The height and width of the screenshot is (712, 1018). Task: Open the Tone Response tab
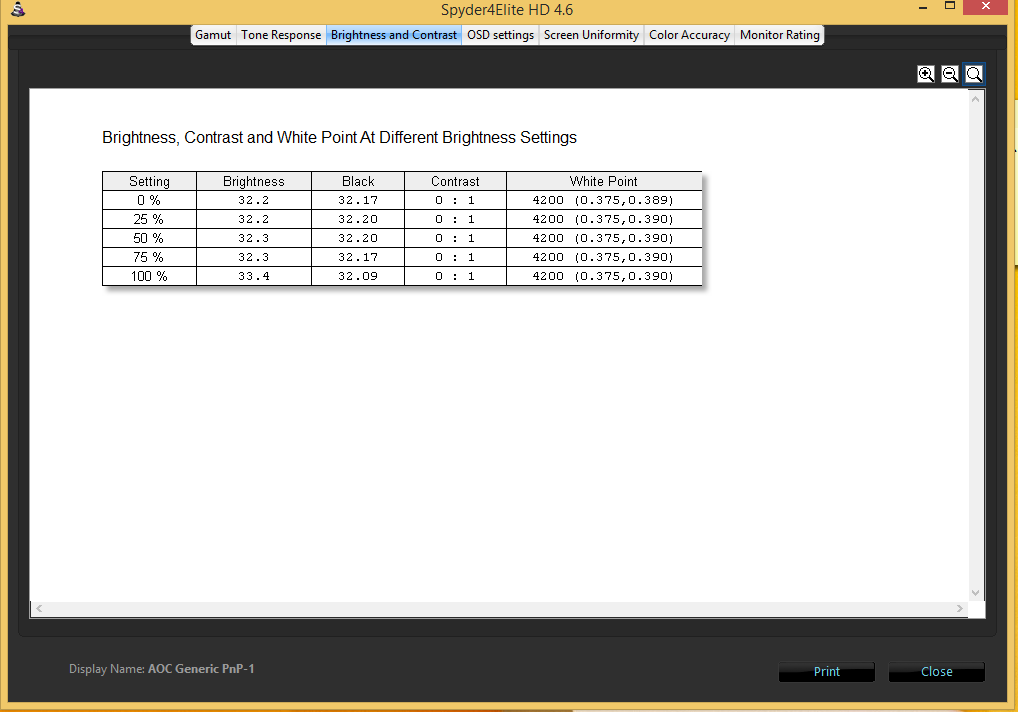[281, 35]
